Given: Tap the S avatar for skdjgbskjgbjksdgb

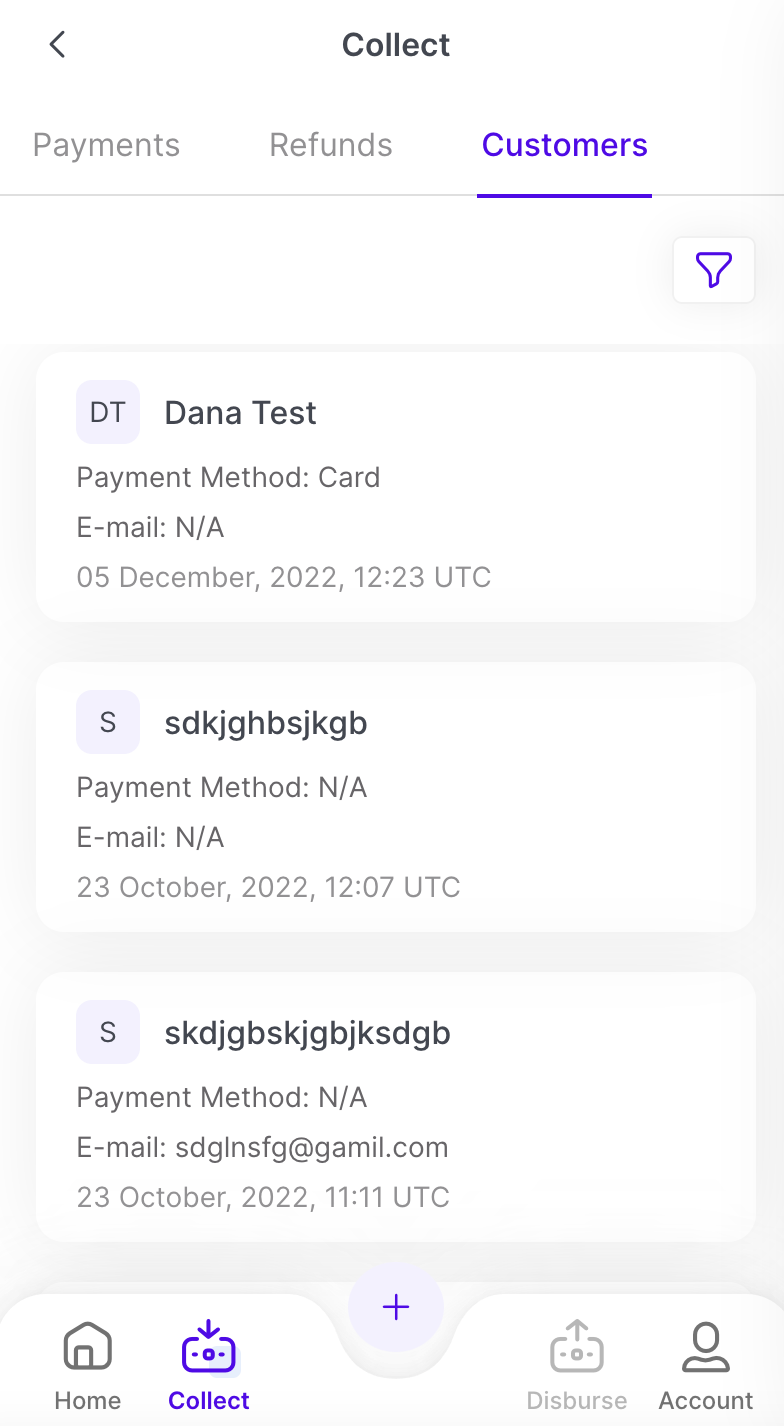Looking at the screenshot, I should coord(108,1032).
